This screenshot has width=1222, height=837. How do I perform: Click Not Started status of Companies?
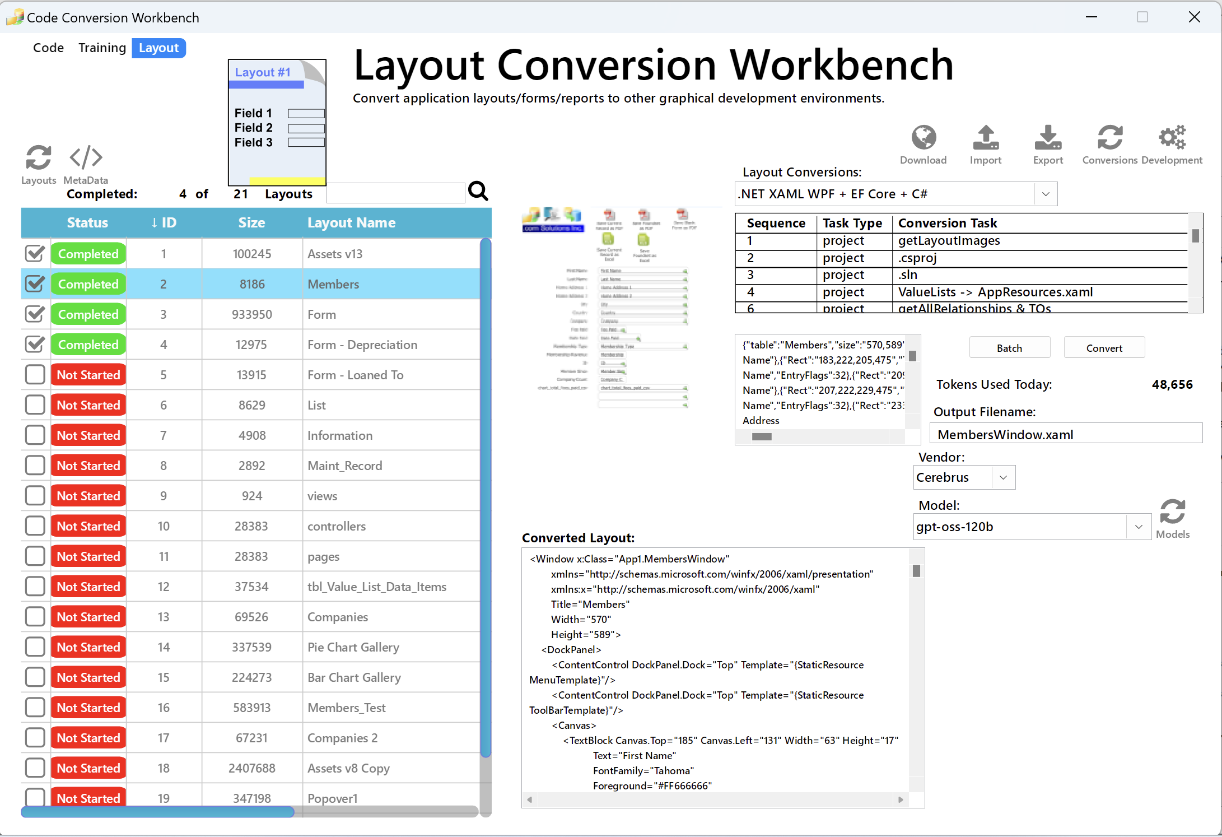(x=88, y=617)
